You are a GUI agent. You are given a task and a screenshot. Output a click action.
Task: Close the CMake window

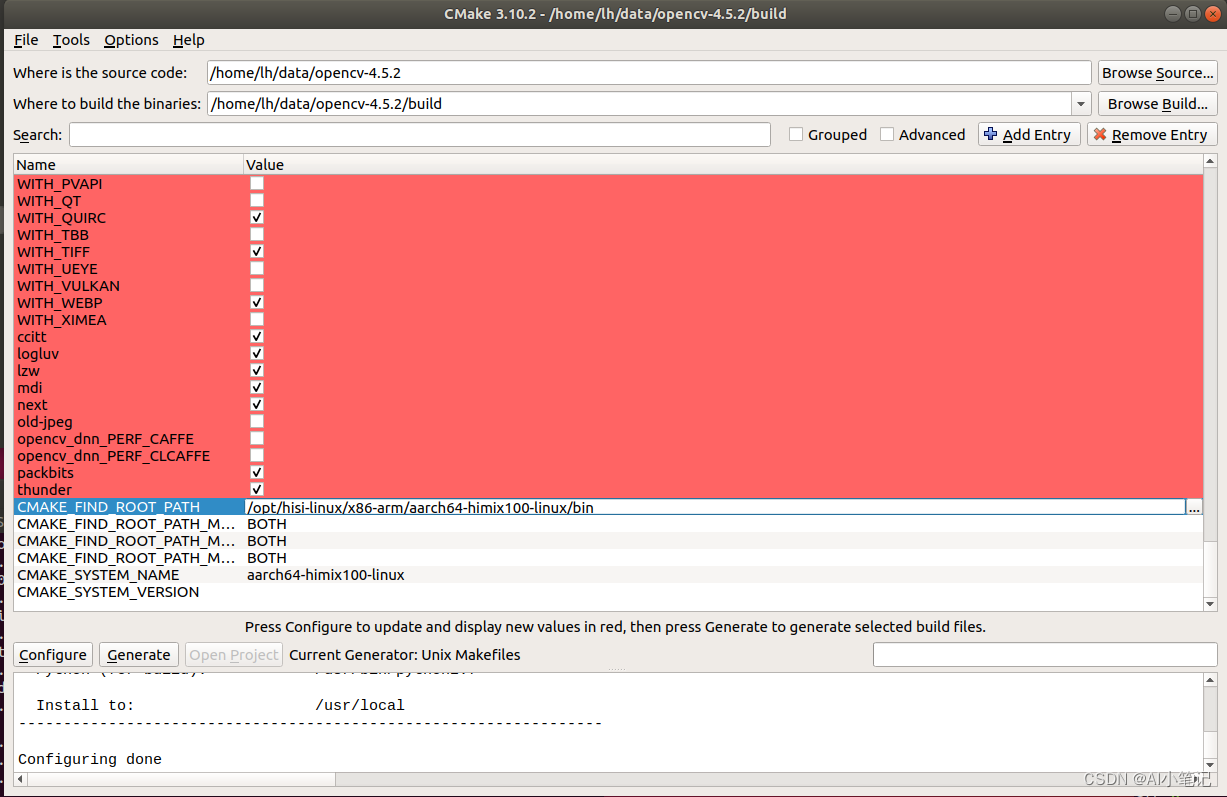click(x=1211, y=13)
